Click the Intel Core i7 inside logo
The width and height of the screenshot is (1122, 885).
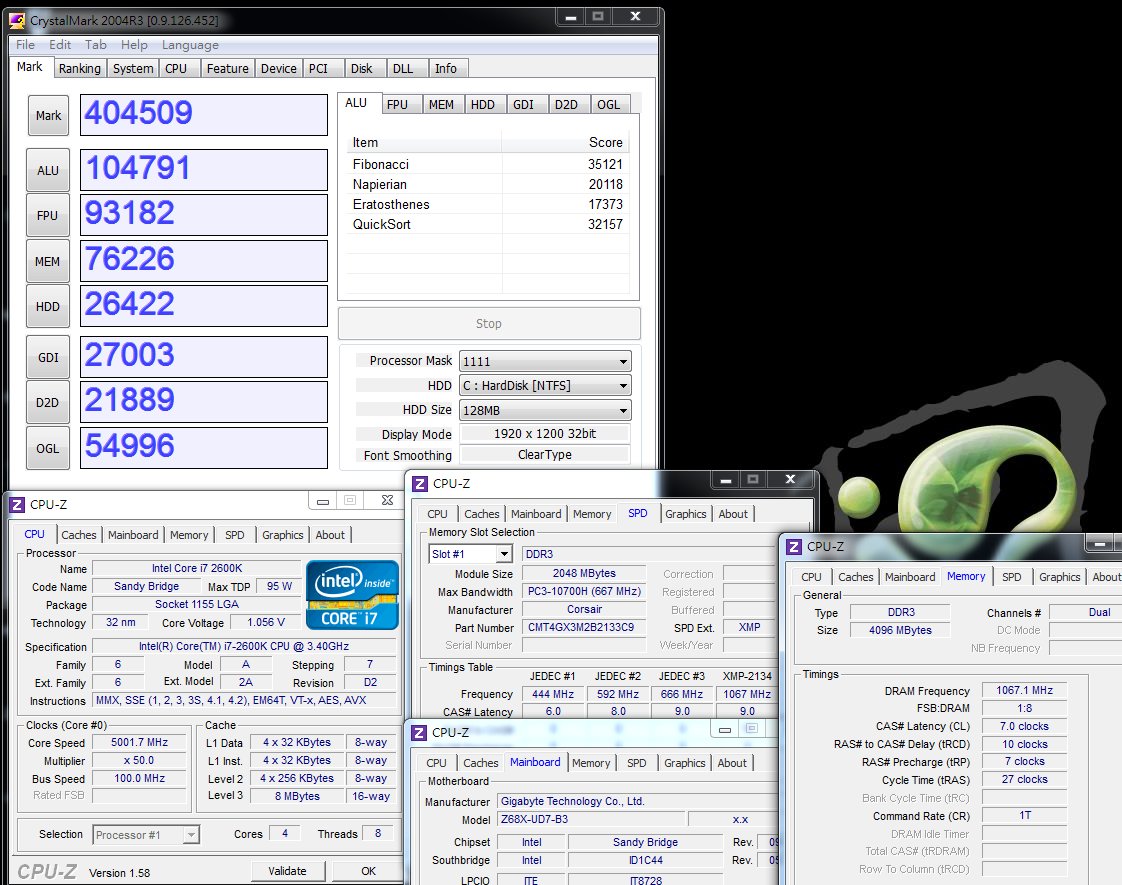click(352, 595)
